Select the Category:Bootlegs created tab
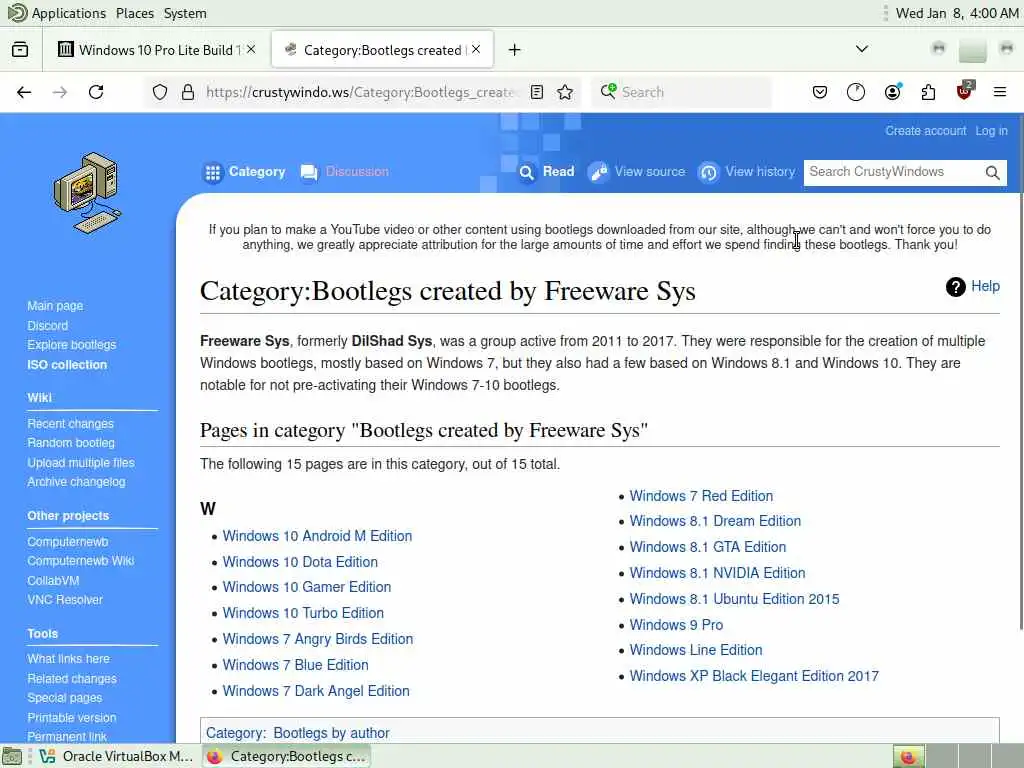The image size is (1024, 768). click(383, 50)
